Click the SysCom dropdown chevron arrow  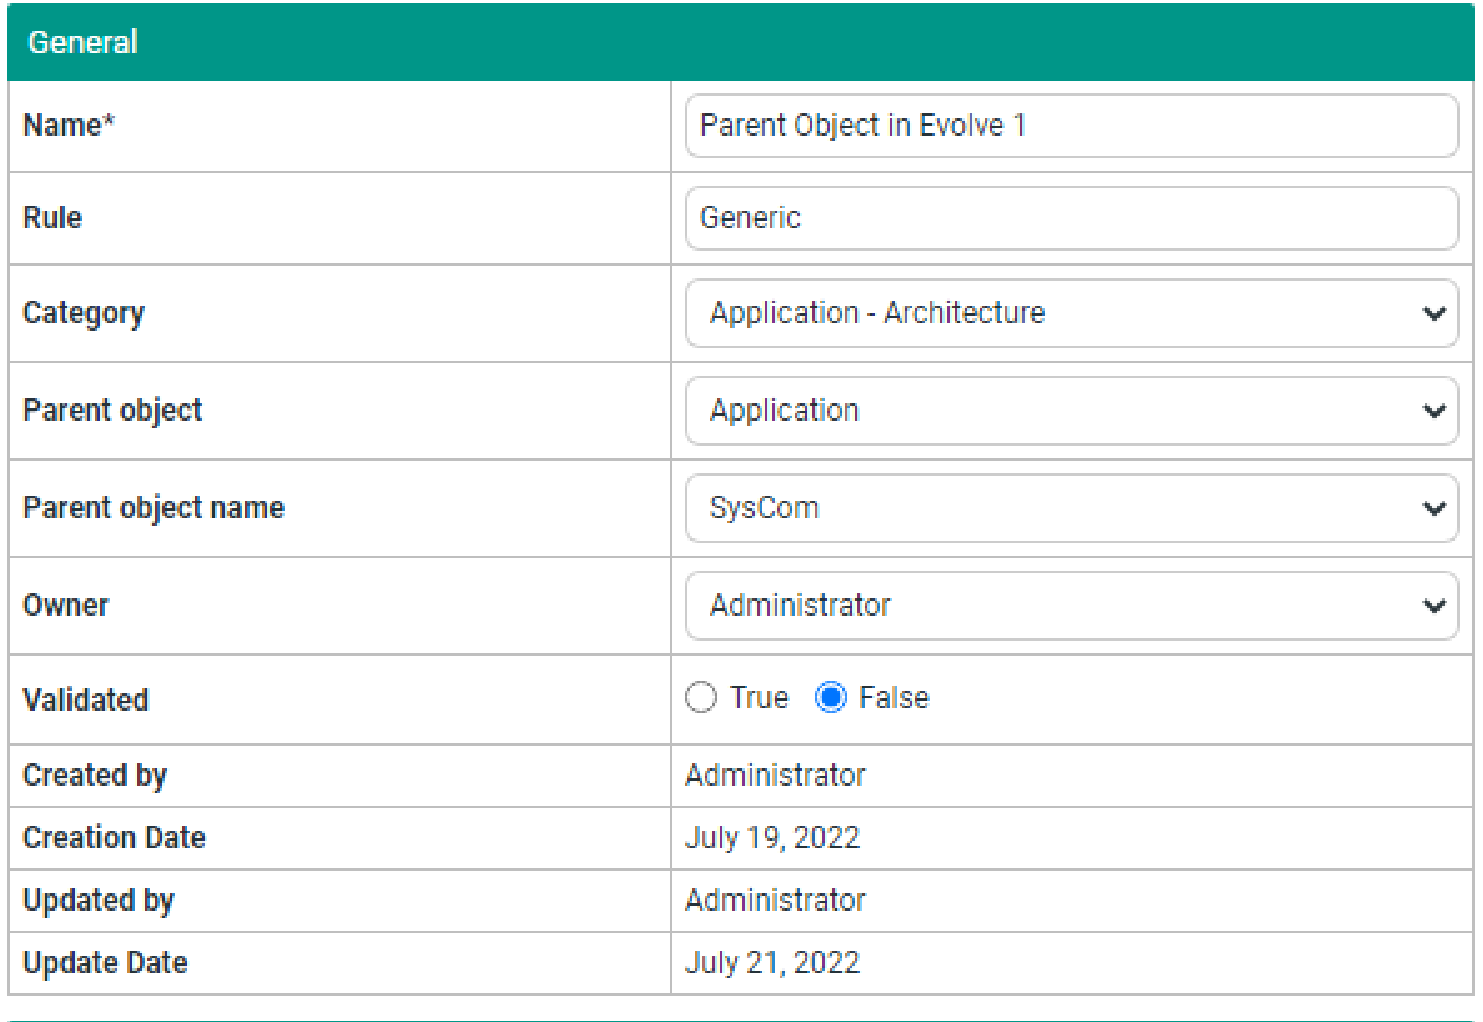[x=1434, y=508]
